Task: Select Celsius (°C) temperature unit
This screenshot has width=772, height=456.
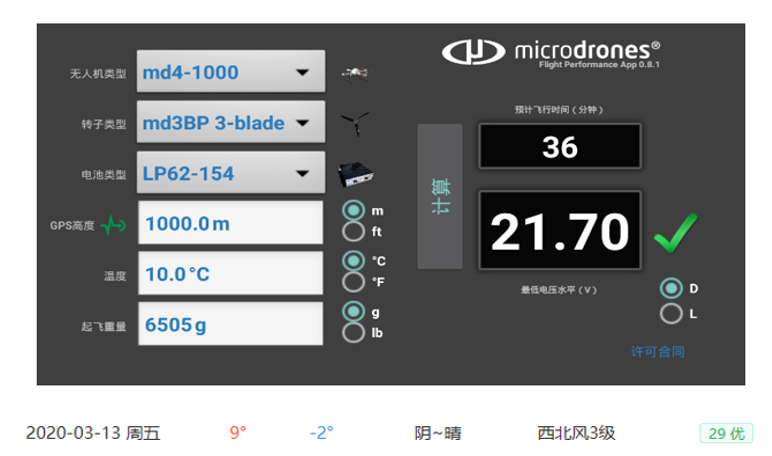Action: click(x=353, y=260)
